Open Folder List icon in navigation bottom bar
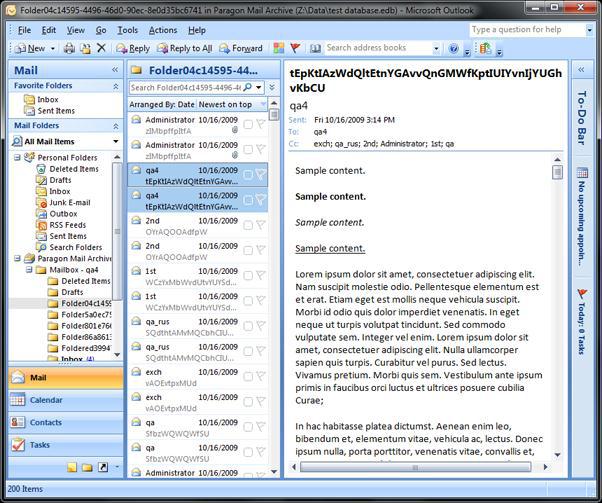This screenshot has height=503, width=602. pyautogui.click(x=87, y=467)
